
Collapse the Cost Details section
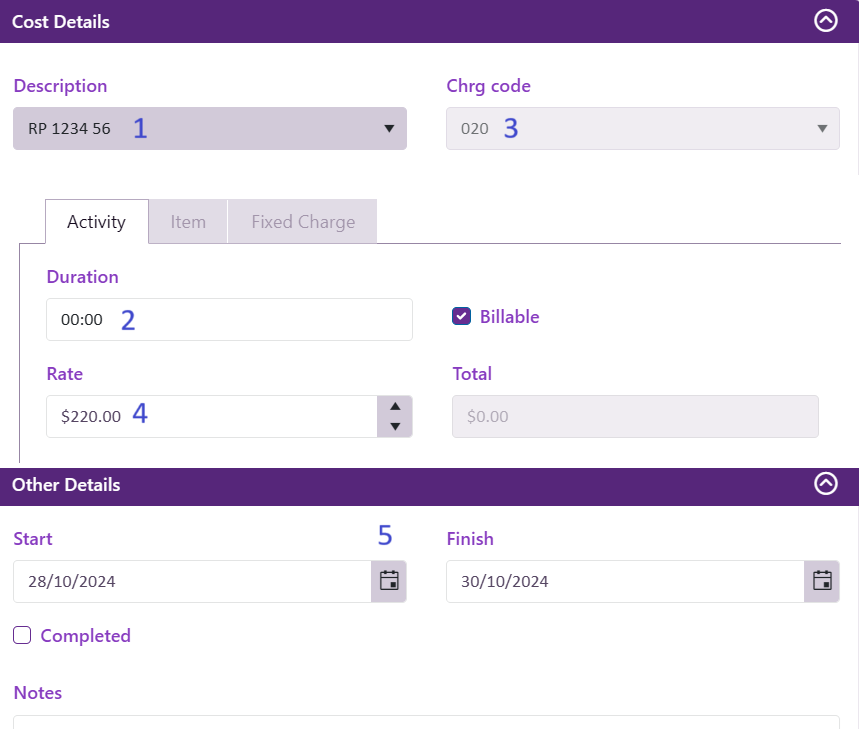825,21
